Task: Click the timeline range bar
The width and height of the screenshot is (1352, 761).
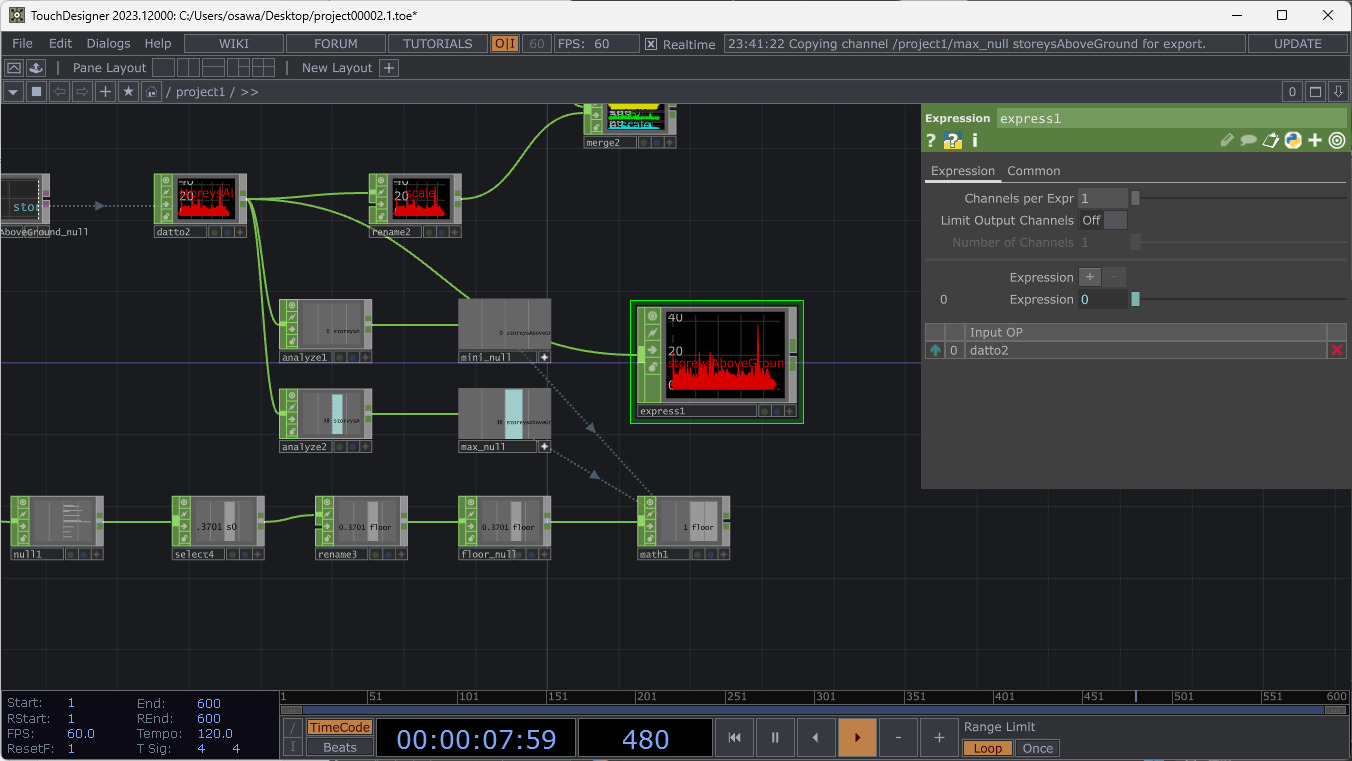Action: pos(815,710)
